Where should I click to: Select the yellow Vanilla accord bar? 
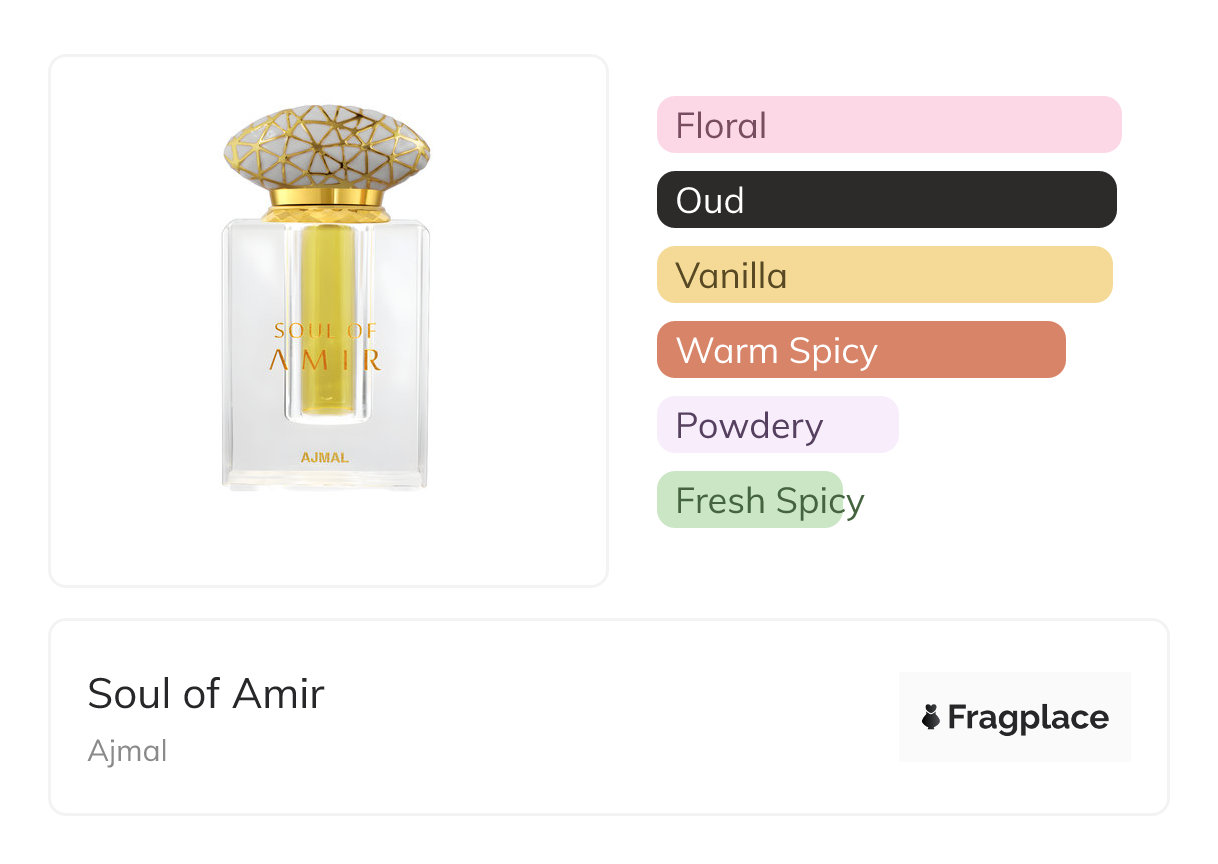884,275
